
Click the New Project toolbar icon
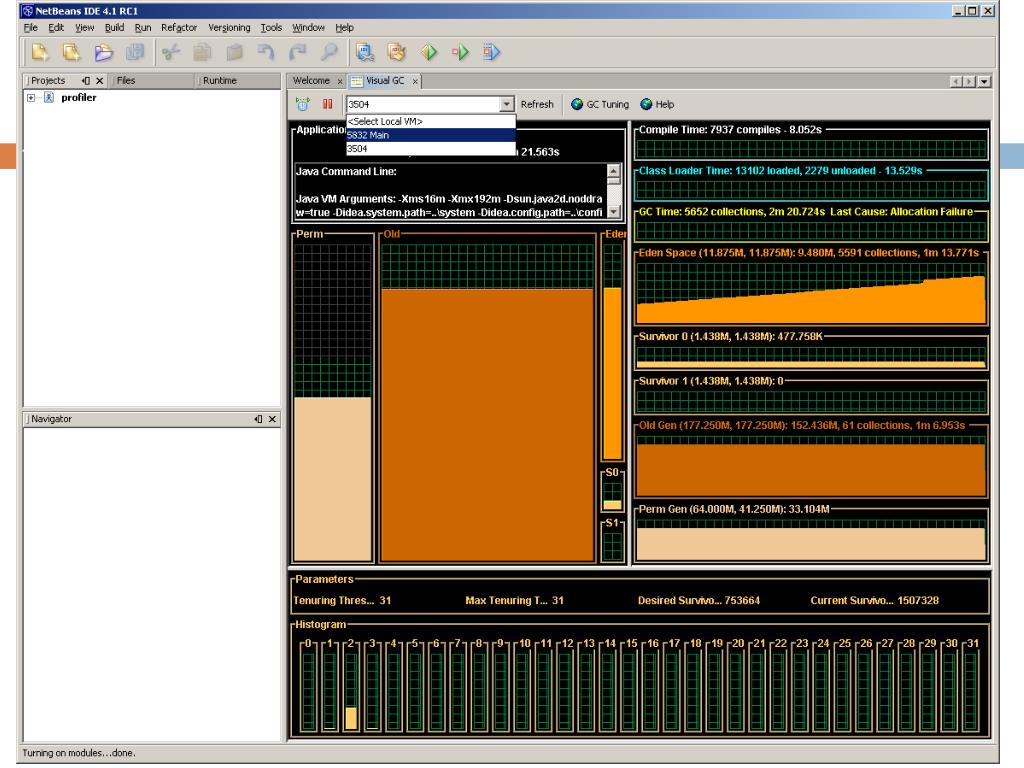(71, 52)
